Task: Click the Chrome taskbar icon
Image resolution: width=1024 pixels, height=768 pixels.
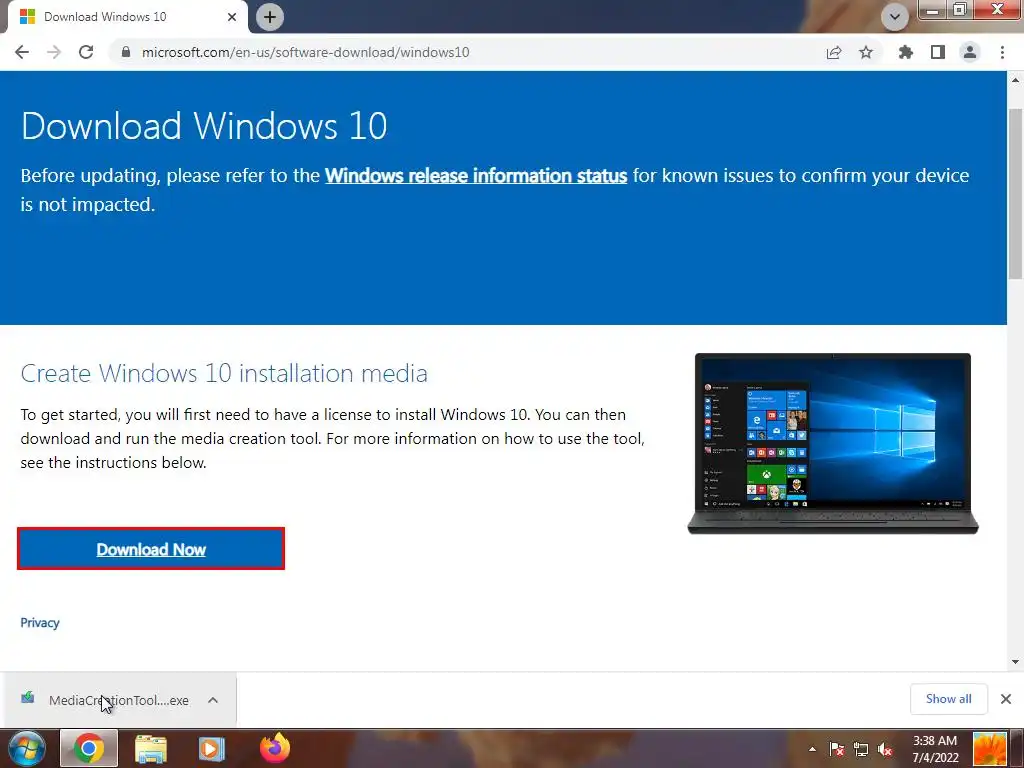Action: point(89,748)
